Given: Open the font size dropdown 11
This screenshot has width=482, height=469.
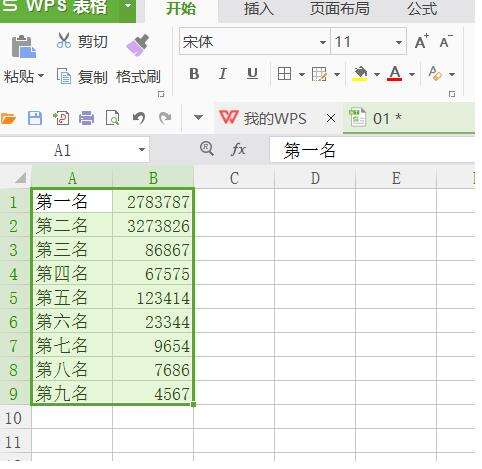Looking at the screenshot, I should tap(399, 42).
